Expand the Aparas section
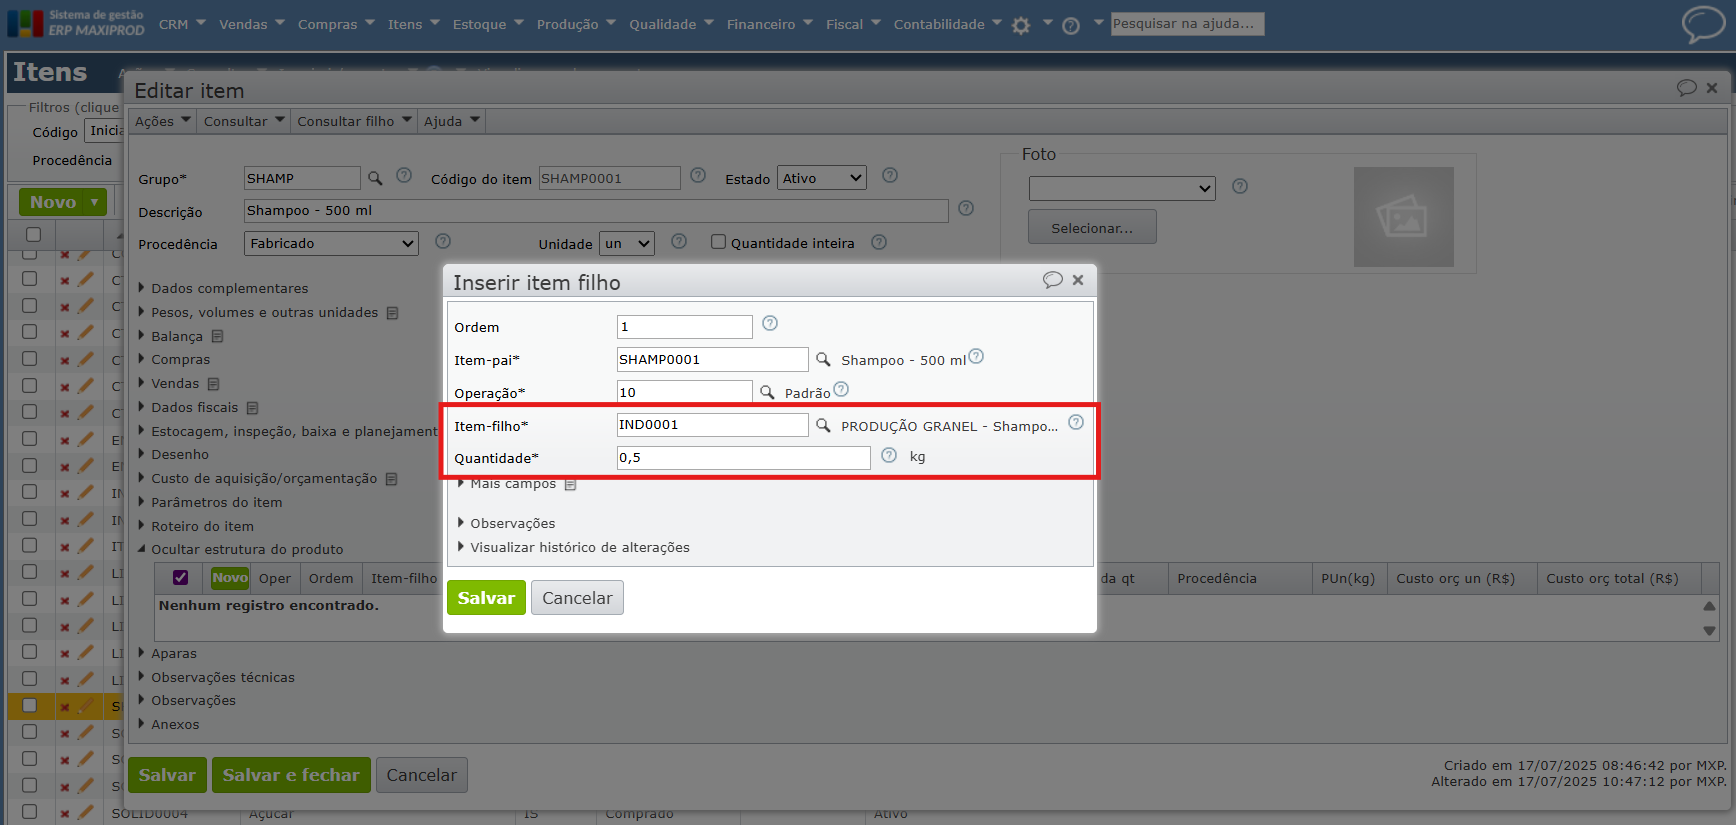 pyautogui.click(x=167, y=653)
